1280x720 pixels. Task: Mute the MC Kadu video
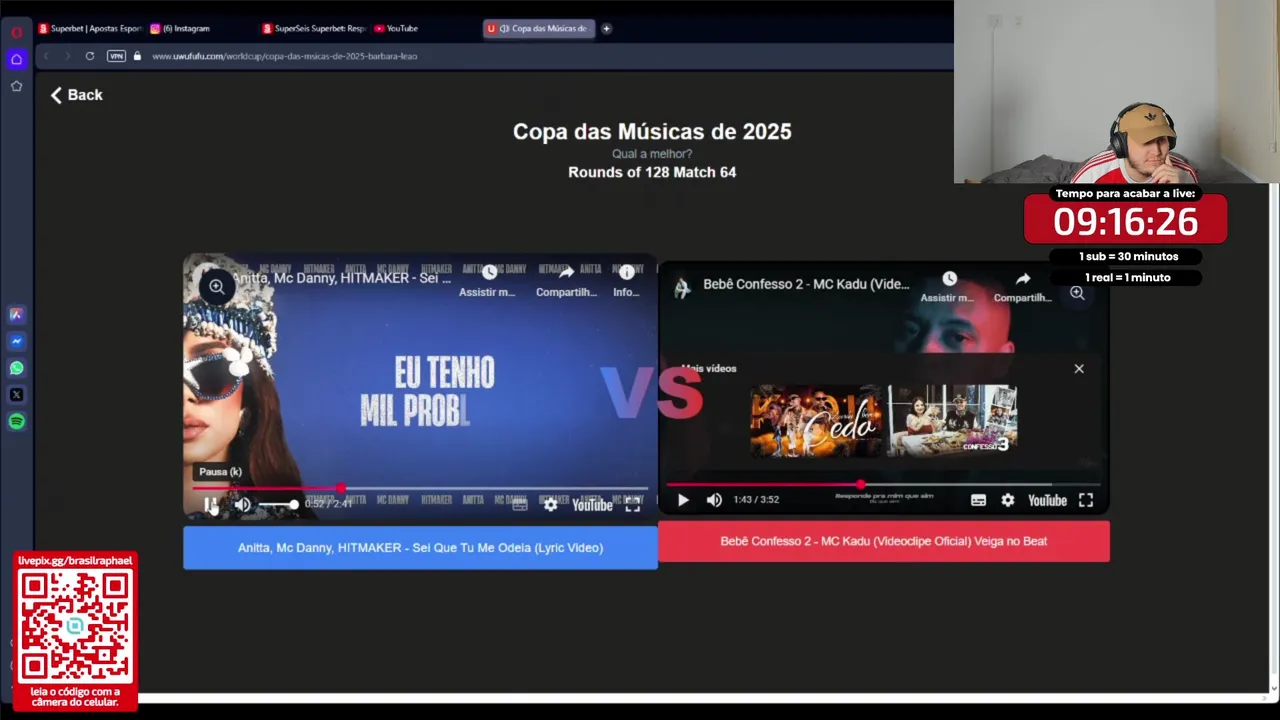[714, 500]
